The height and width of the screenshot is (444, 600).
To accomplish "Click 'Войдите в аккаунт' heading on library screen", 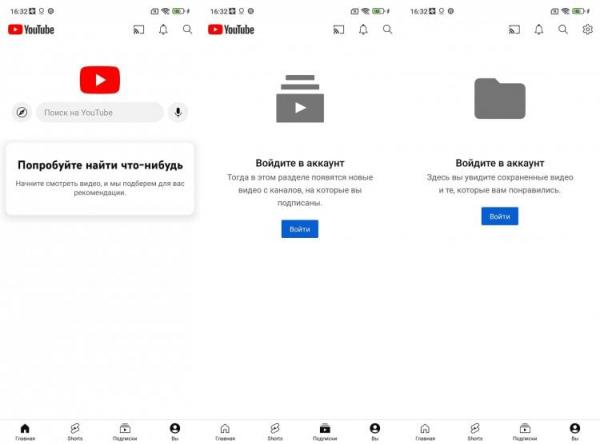I will (x=500, y=163).
